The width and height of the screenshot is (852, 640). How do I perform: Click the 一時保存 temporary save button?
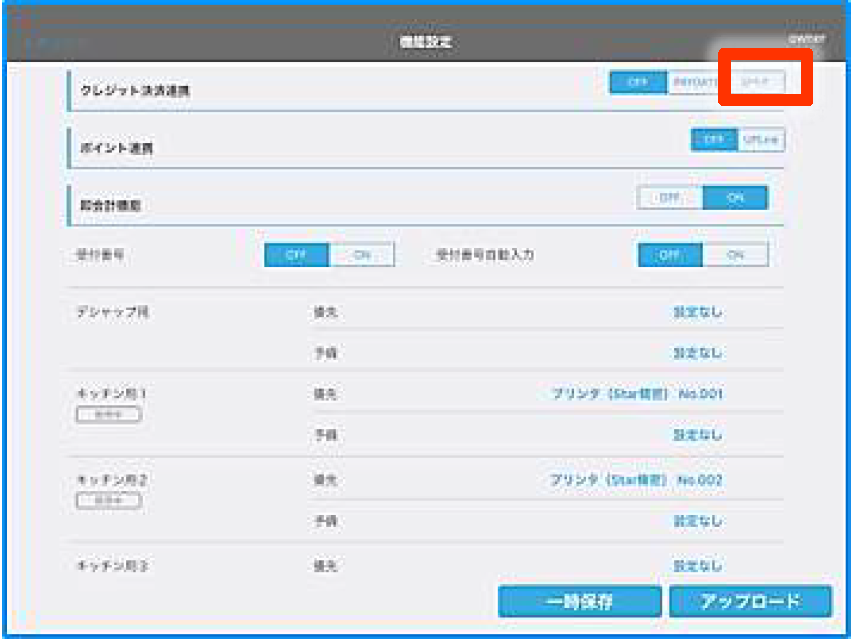pyautogui.click(x=580, y=602)
